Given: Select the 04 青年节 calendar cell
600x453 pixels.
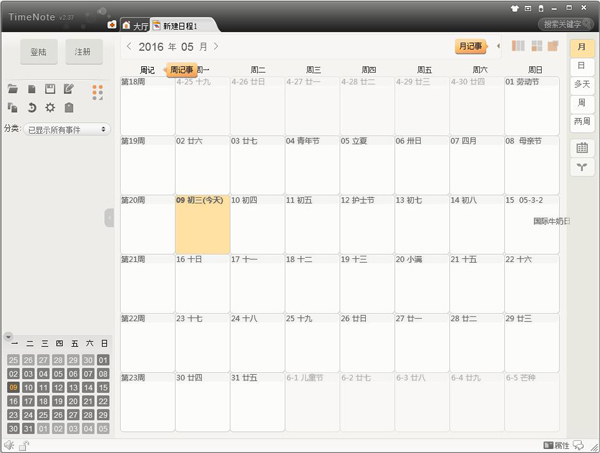Looking at the screenshot, I should [x=312, y=165].
